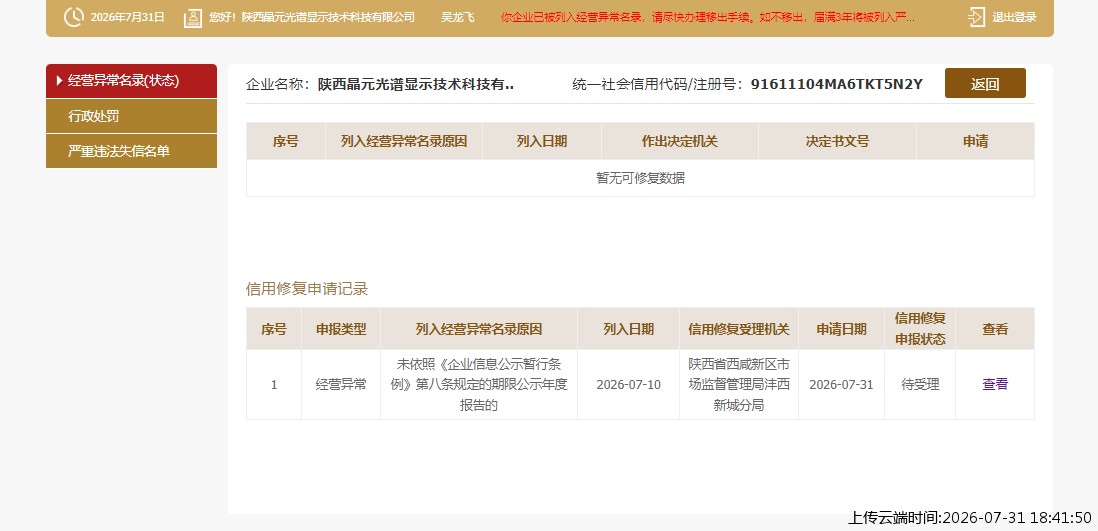Click the user name 吴龙飞

[x=457, y=17]
